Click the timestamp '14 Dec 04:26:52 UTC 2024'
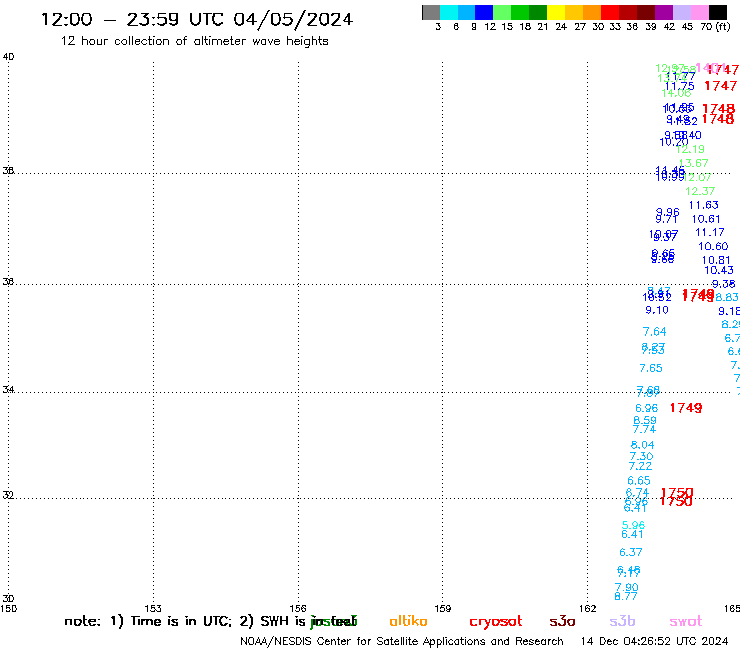The height and width of the screenshot is (650, 740). pos(654,641)
